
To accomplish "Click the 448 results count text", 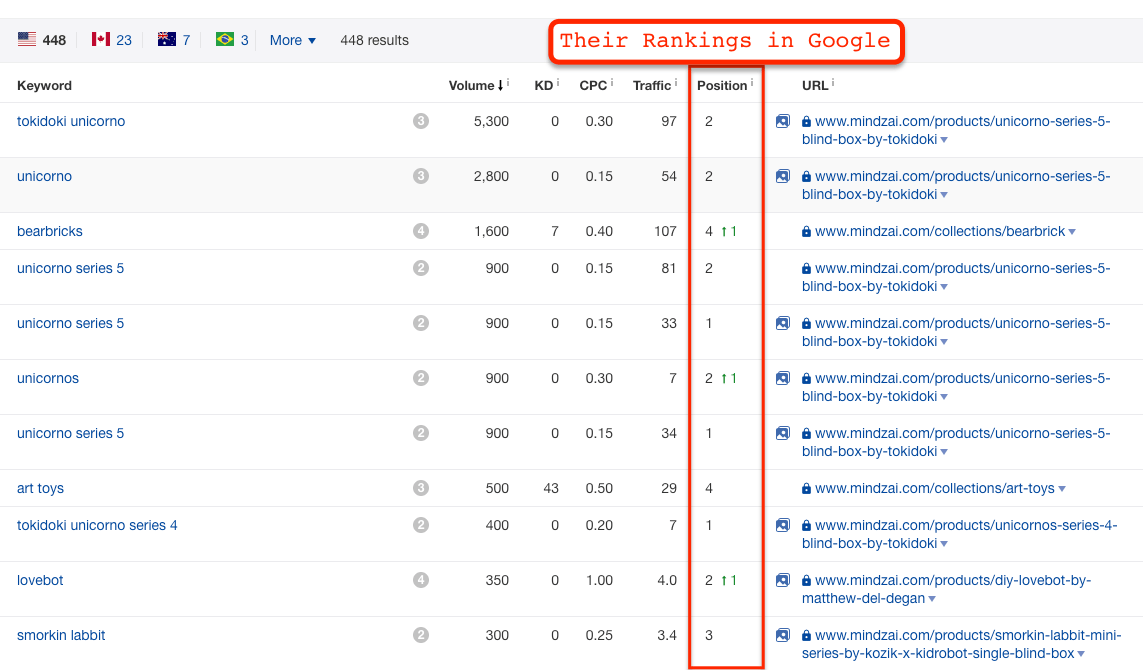I will pos(374,40).
